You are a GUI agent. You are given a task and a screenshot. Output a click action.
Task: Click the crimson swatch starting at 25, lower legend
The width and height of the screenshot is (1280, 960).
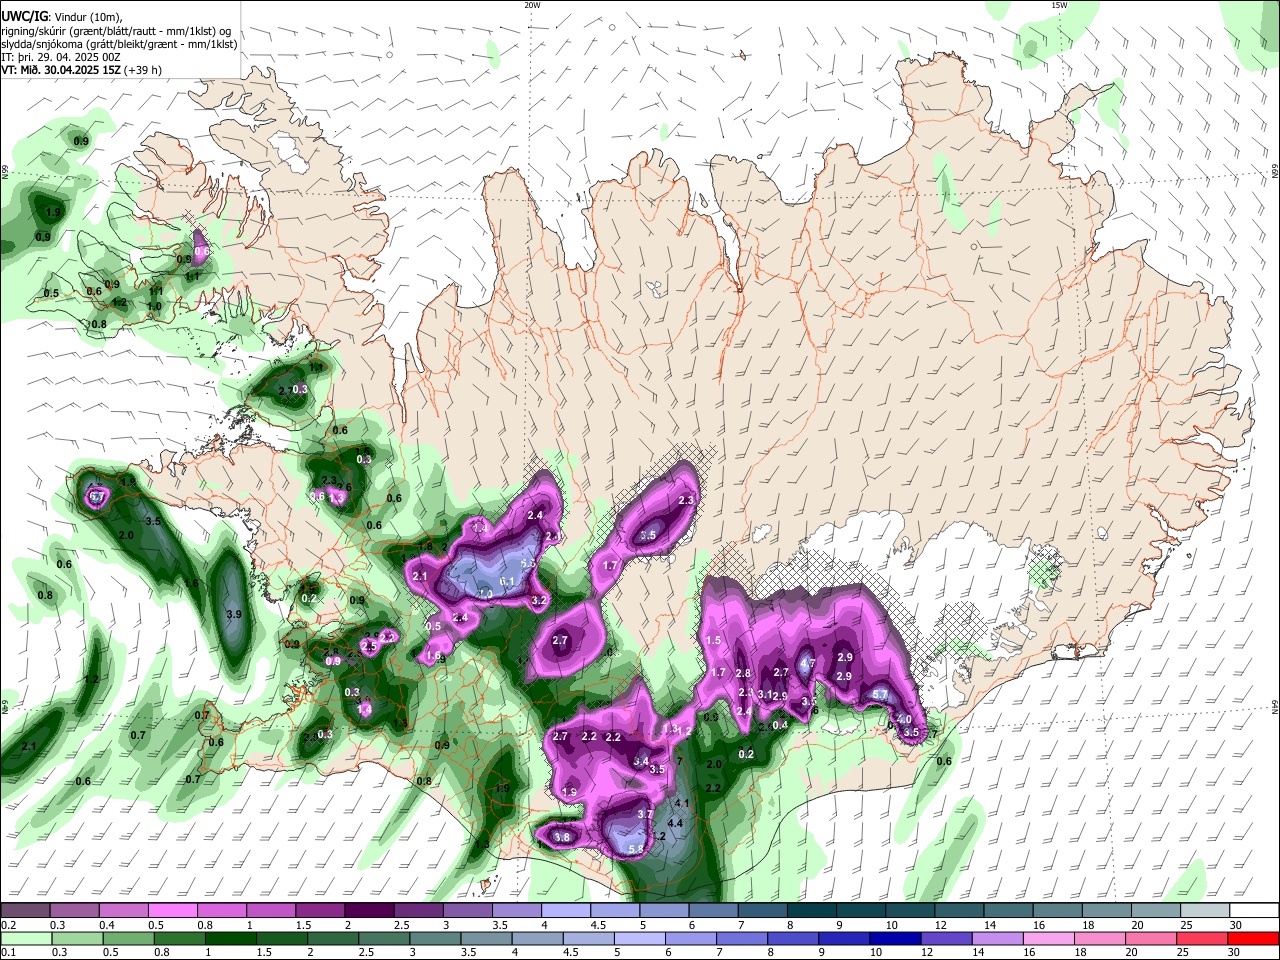tap(1202, 938)
